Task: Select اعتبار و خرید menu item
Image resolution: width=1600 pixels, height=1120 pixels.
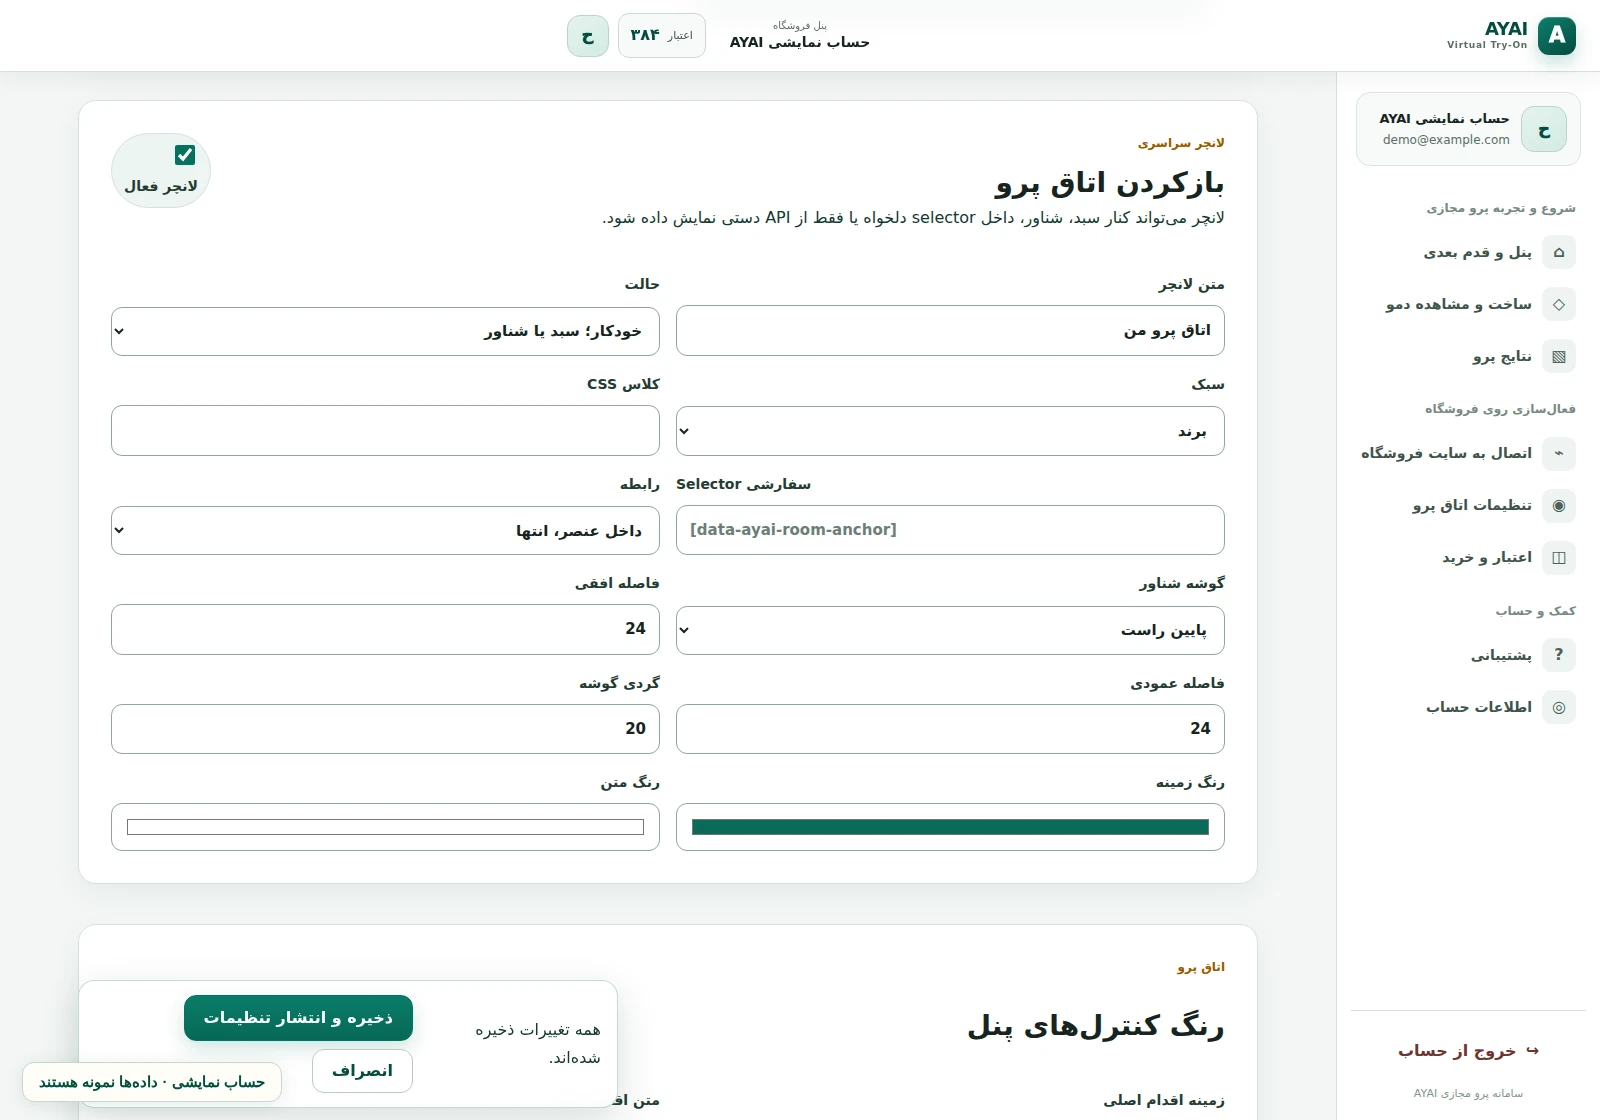Action: coord(1468,557)
